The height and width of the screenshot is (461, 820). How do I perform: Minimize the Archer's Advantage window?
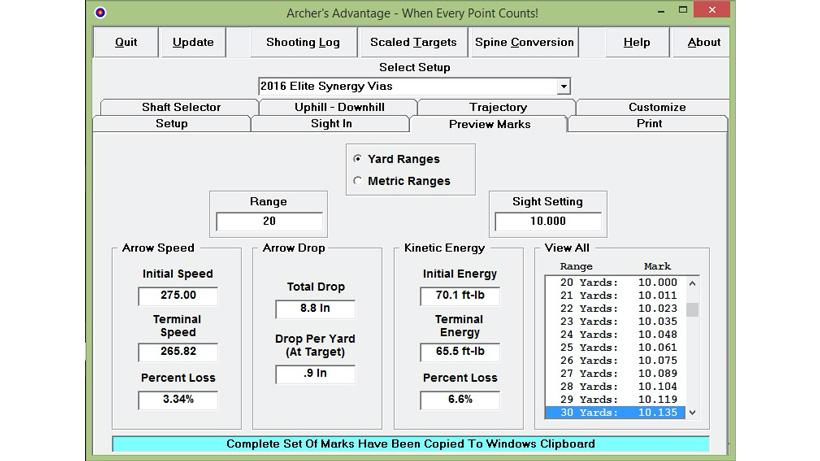coord(661,10)
